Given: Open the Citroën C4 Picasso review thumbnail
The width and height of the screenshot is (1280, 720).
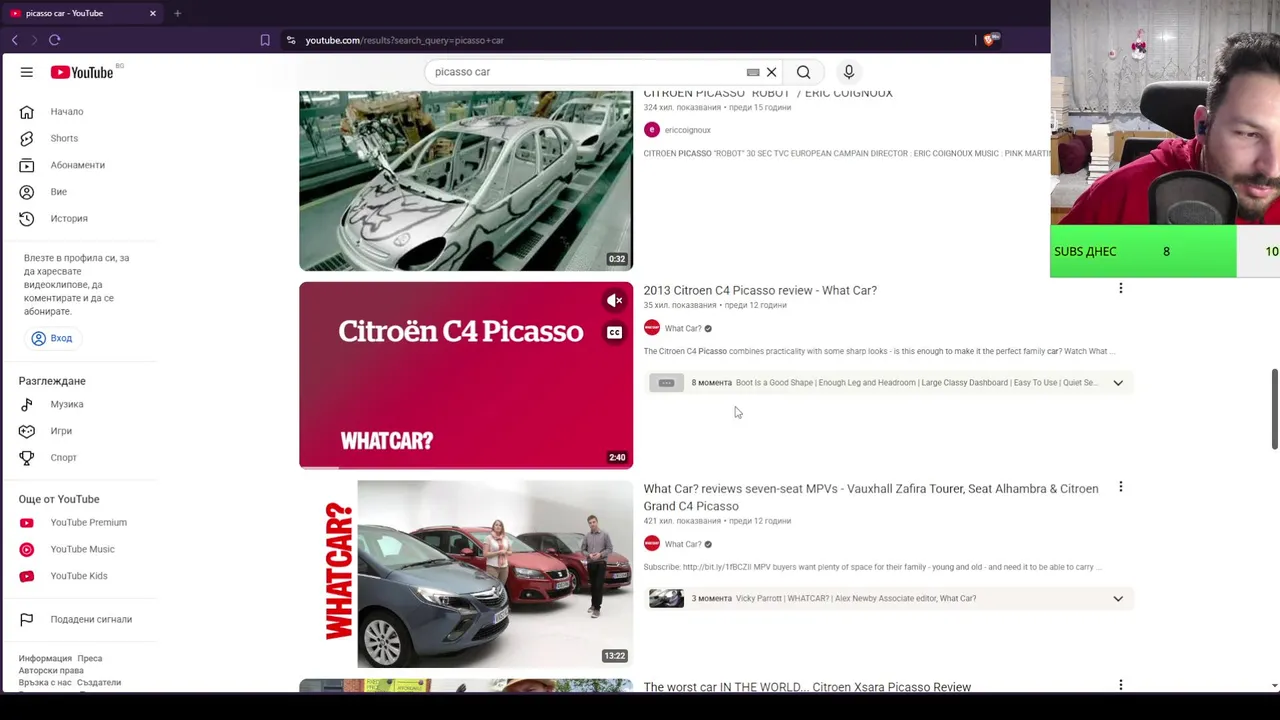Looking at the screenshot, I should point(466,375).
